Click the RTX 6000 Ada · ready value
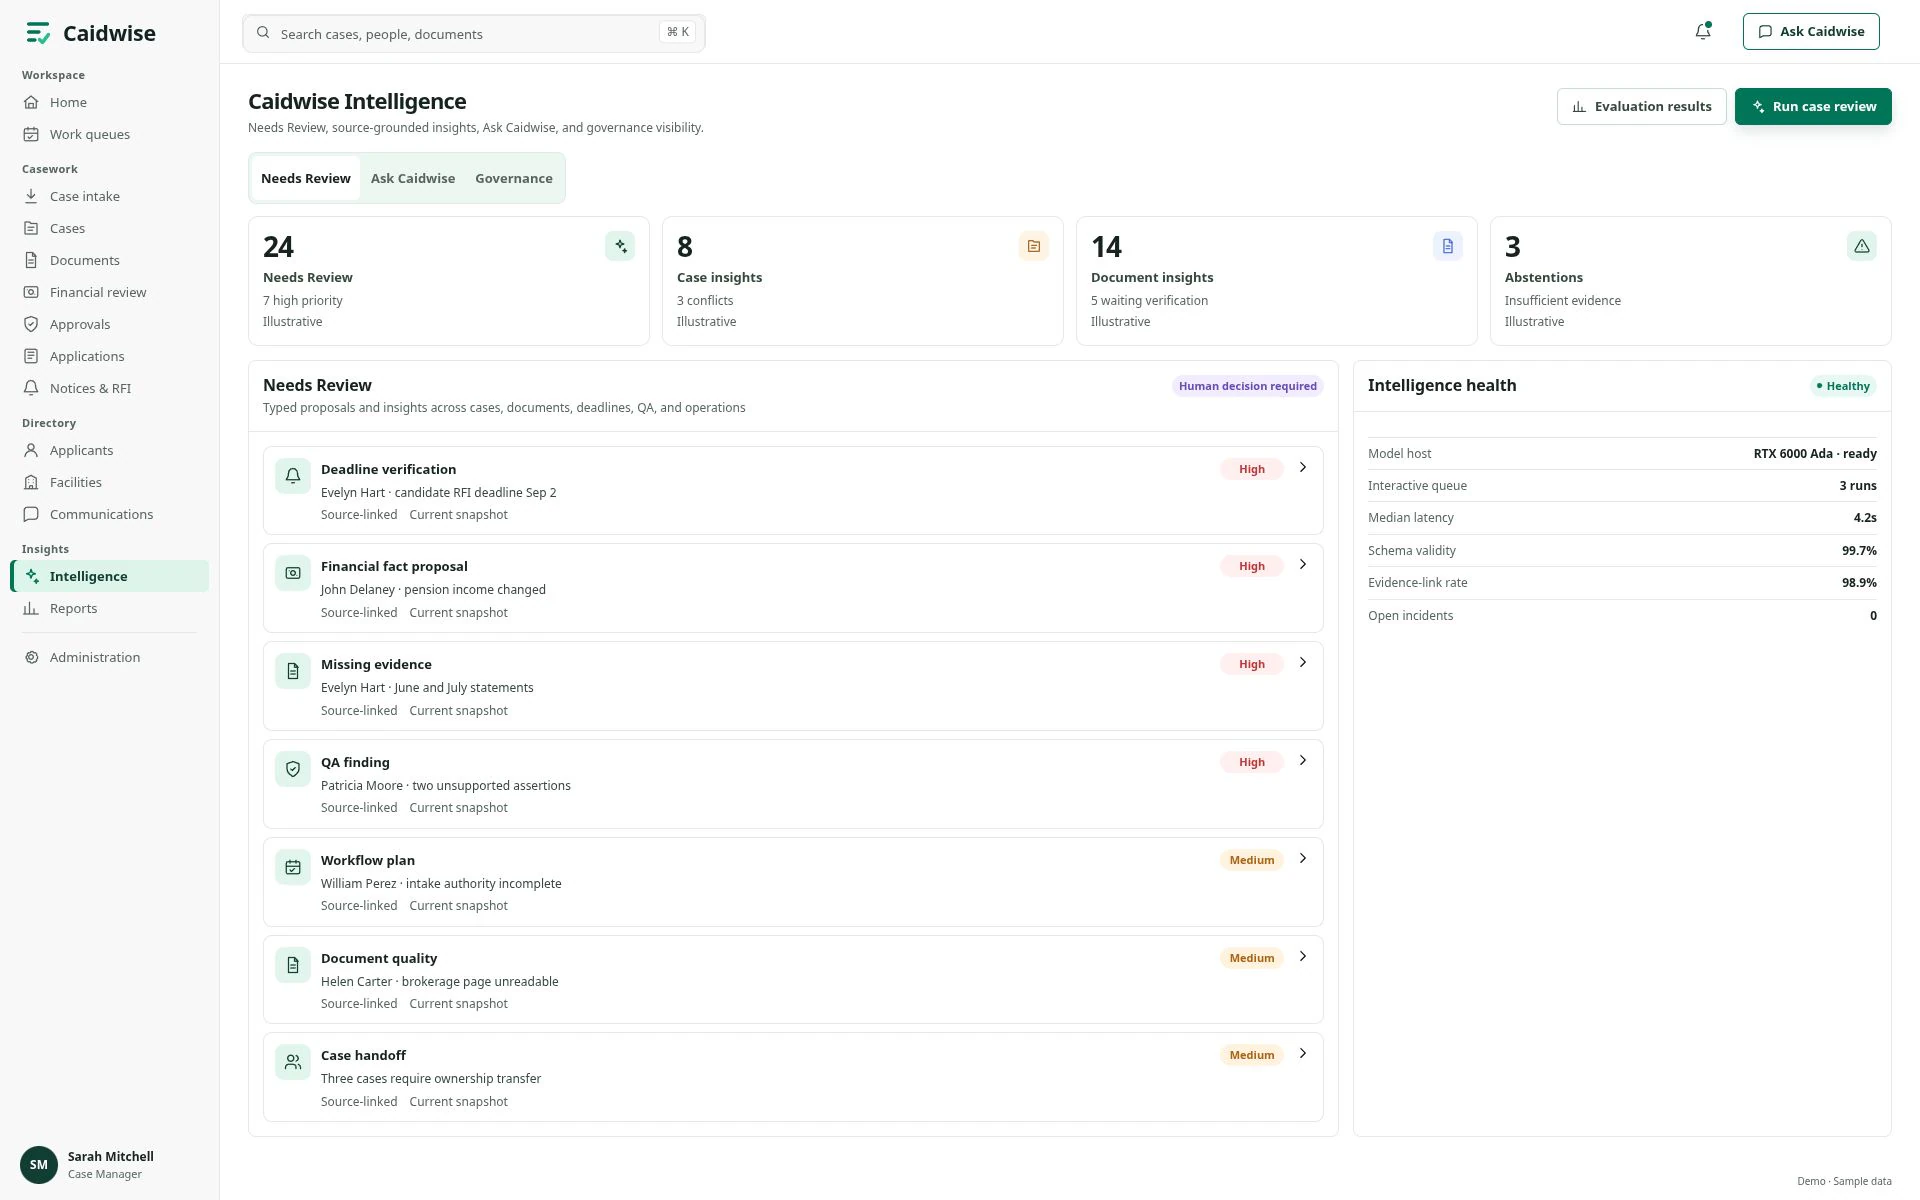Image resolution: width=1920 pixels, height=1200 pixels. coord(1814,453)
